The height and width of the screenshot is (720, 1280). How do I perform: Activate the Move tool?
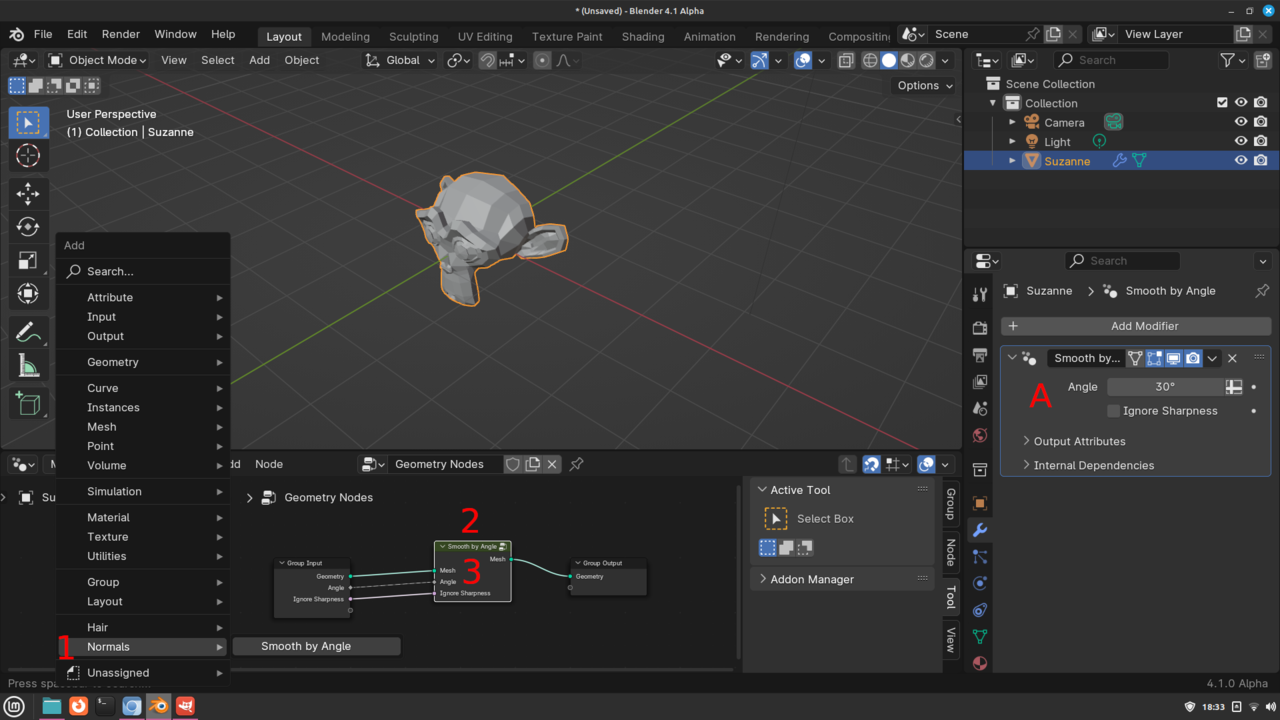pos(28,193)
